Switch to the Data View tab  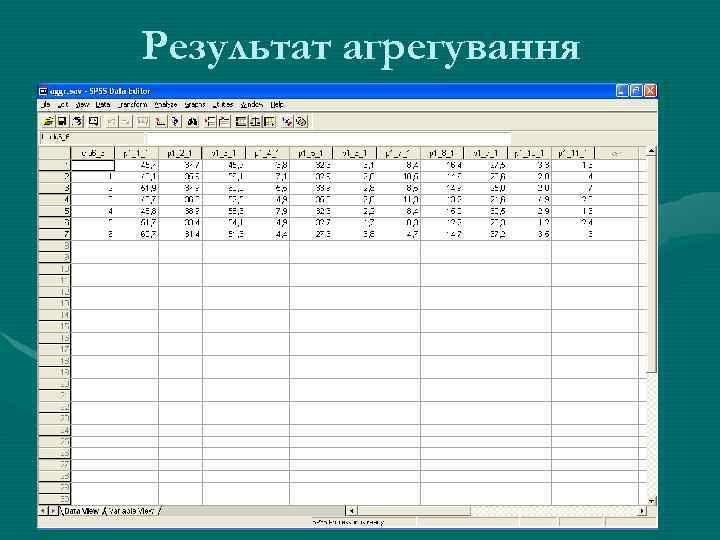point(81,511)
